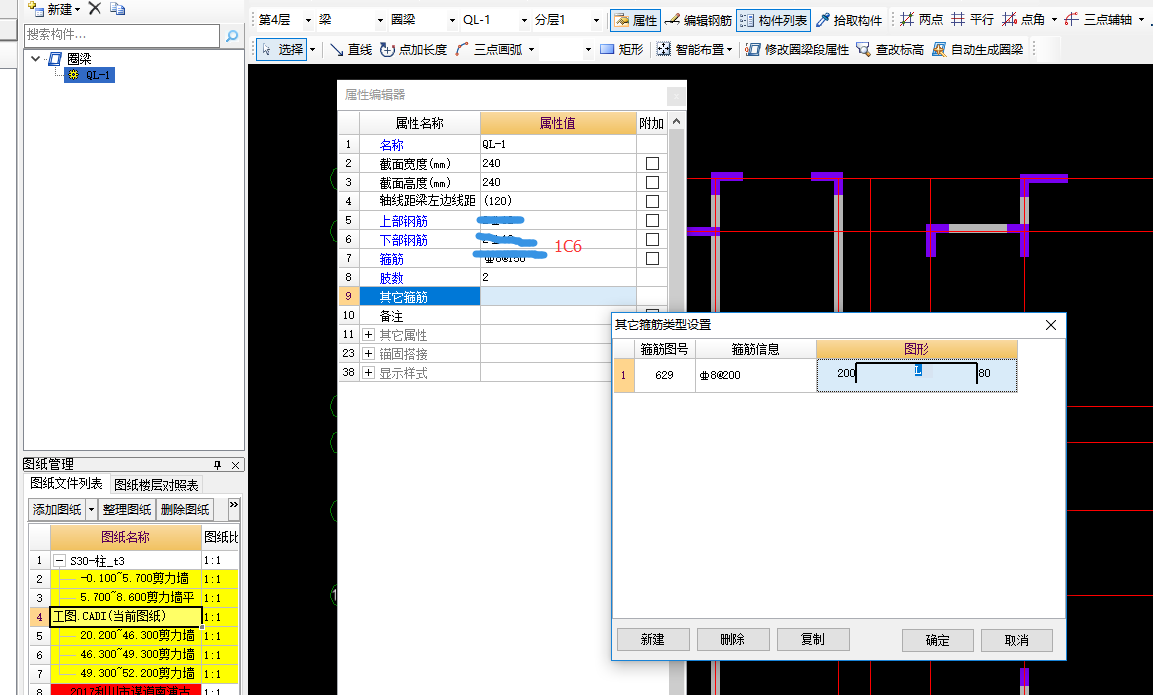1153x695 pixels.
Task: Confirm with the 确定 button
Action: [938, 641]
